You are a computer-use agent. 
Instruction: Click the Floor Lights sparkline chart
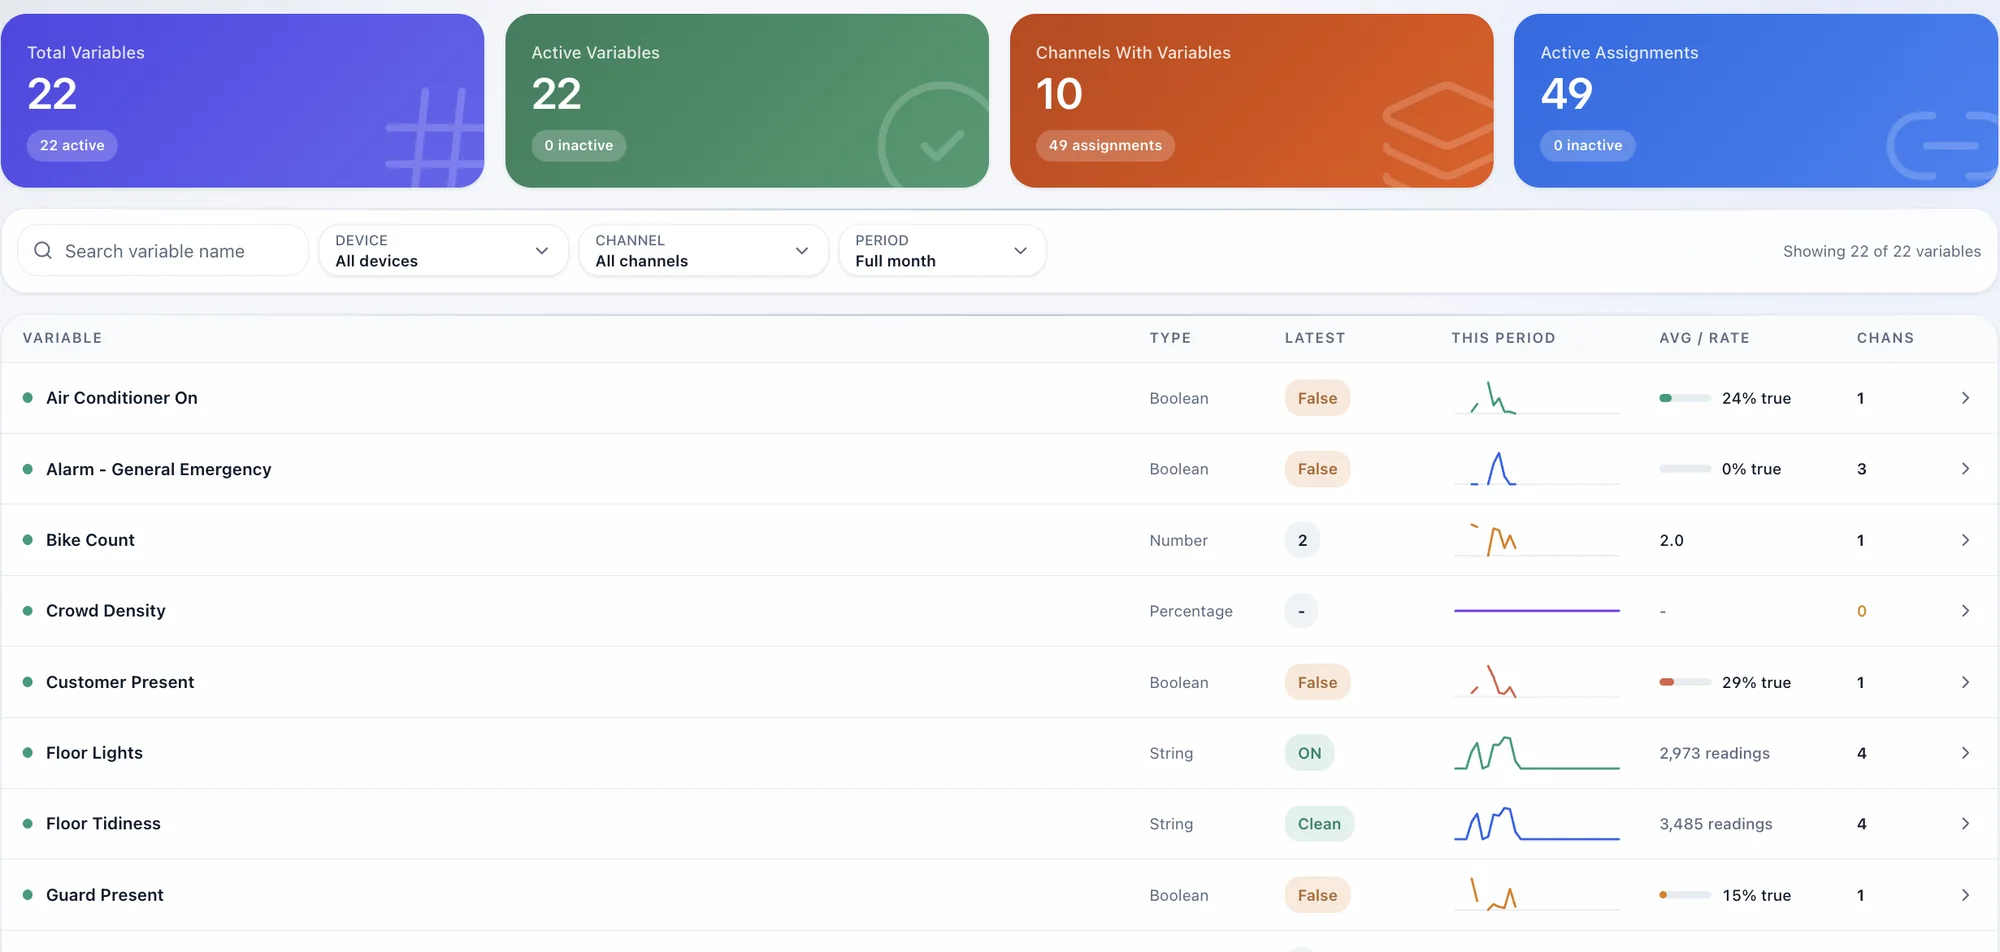tap(1536, 753)
